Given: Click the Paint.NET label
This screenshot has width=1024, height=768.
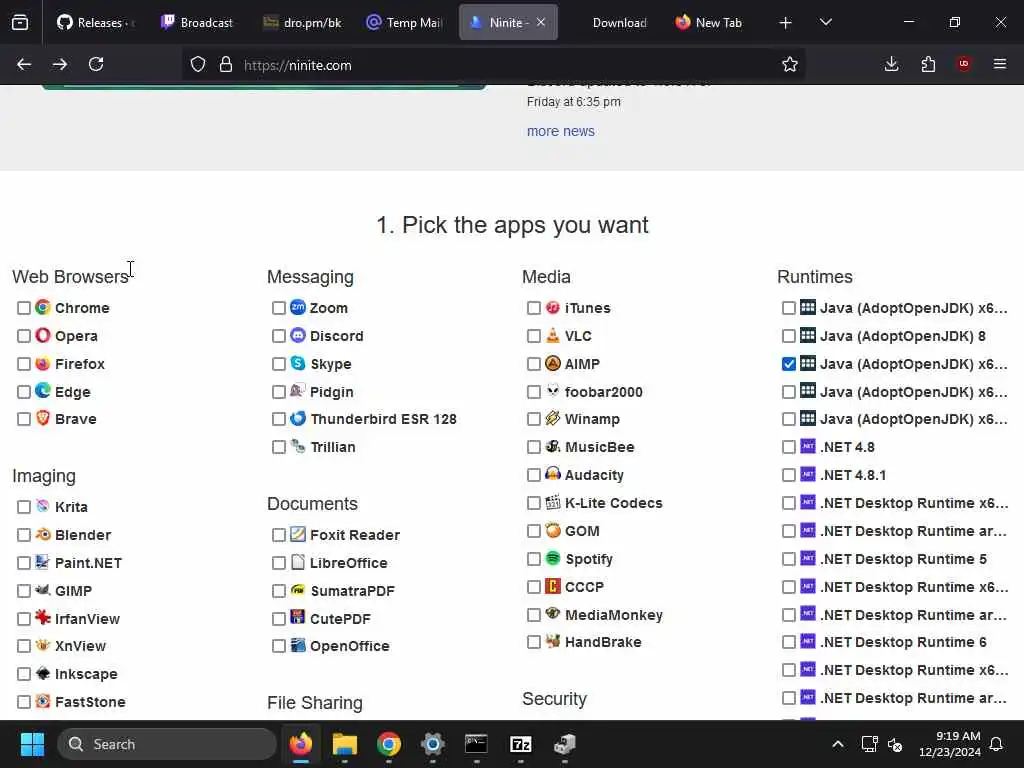Looking at the screenshot, I should [x=88, y=562].
